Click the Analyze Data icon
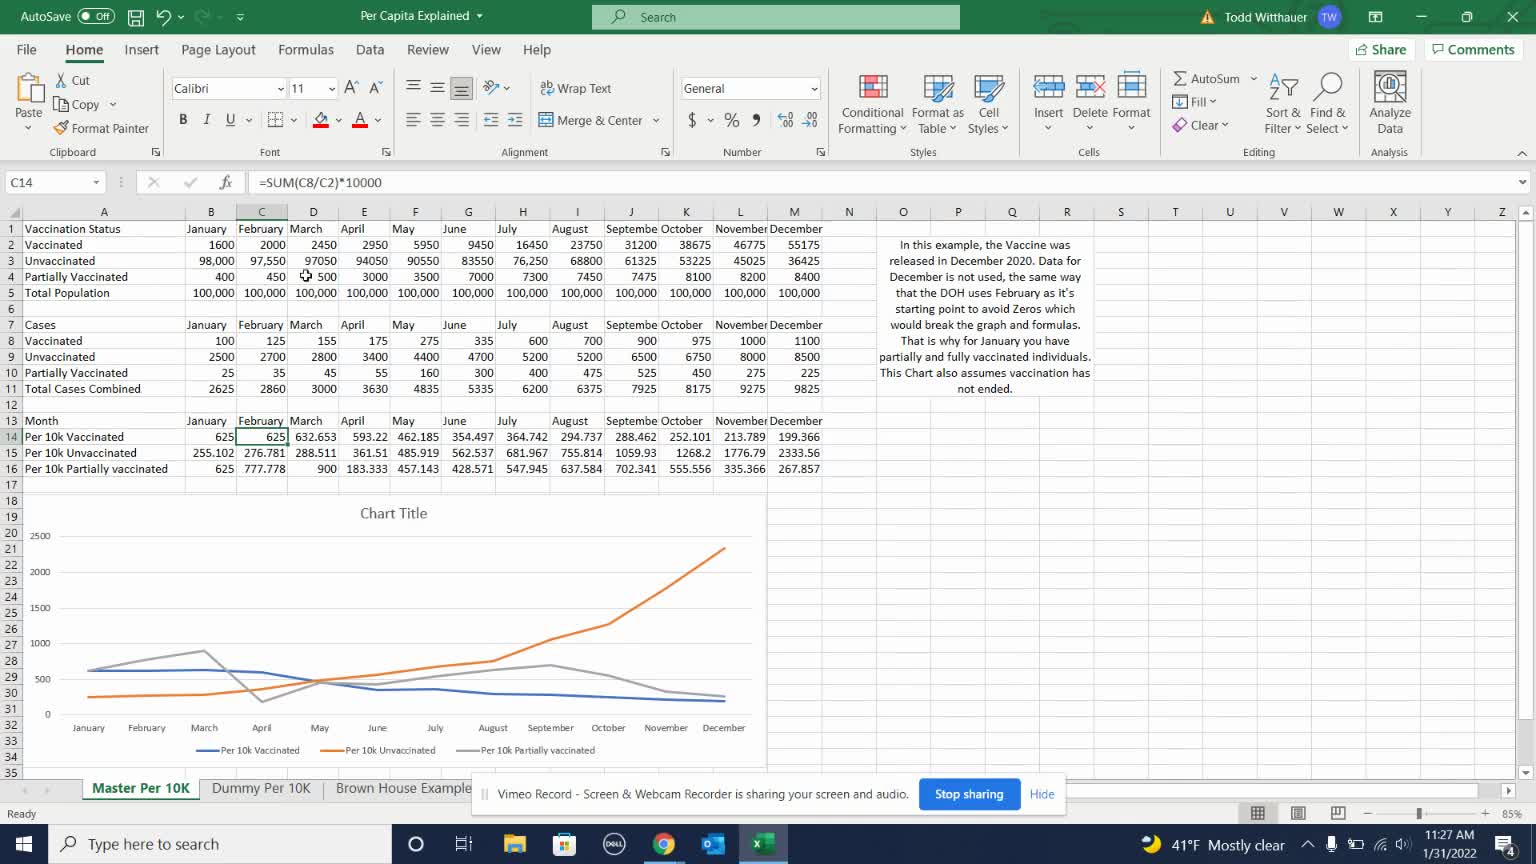This screenshot has height=864, width=1536. point(1390,87)
